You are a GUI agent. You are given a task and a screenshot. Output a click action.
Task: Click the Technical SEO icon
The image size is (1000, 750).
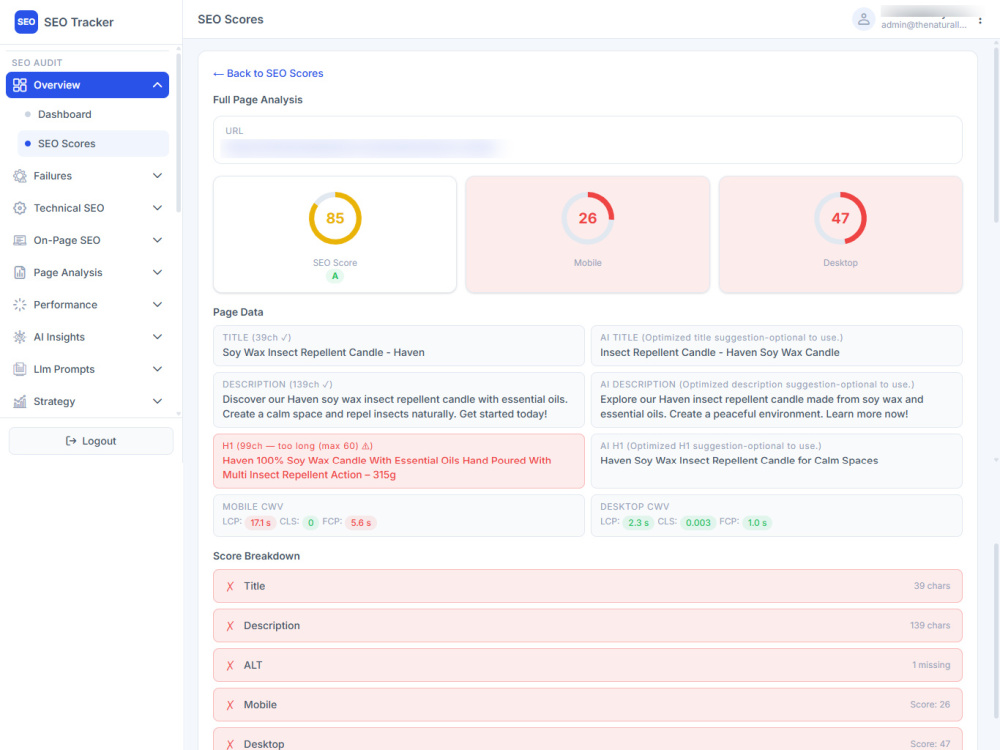[x=20, y=208]
